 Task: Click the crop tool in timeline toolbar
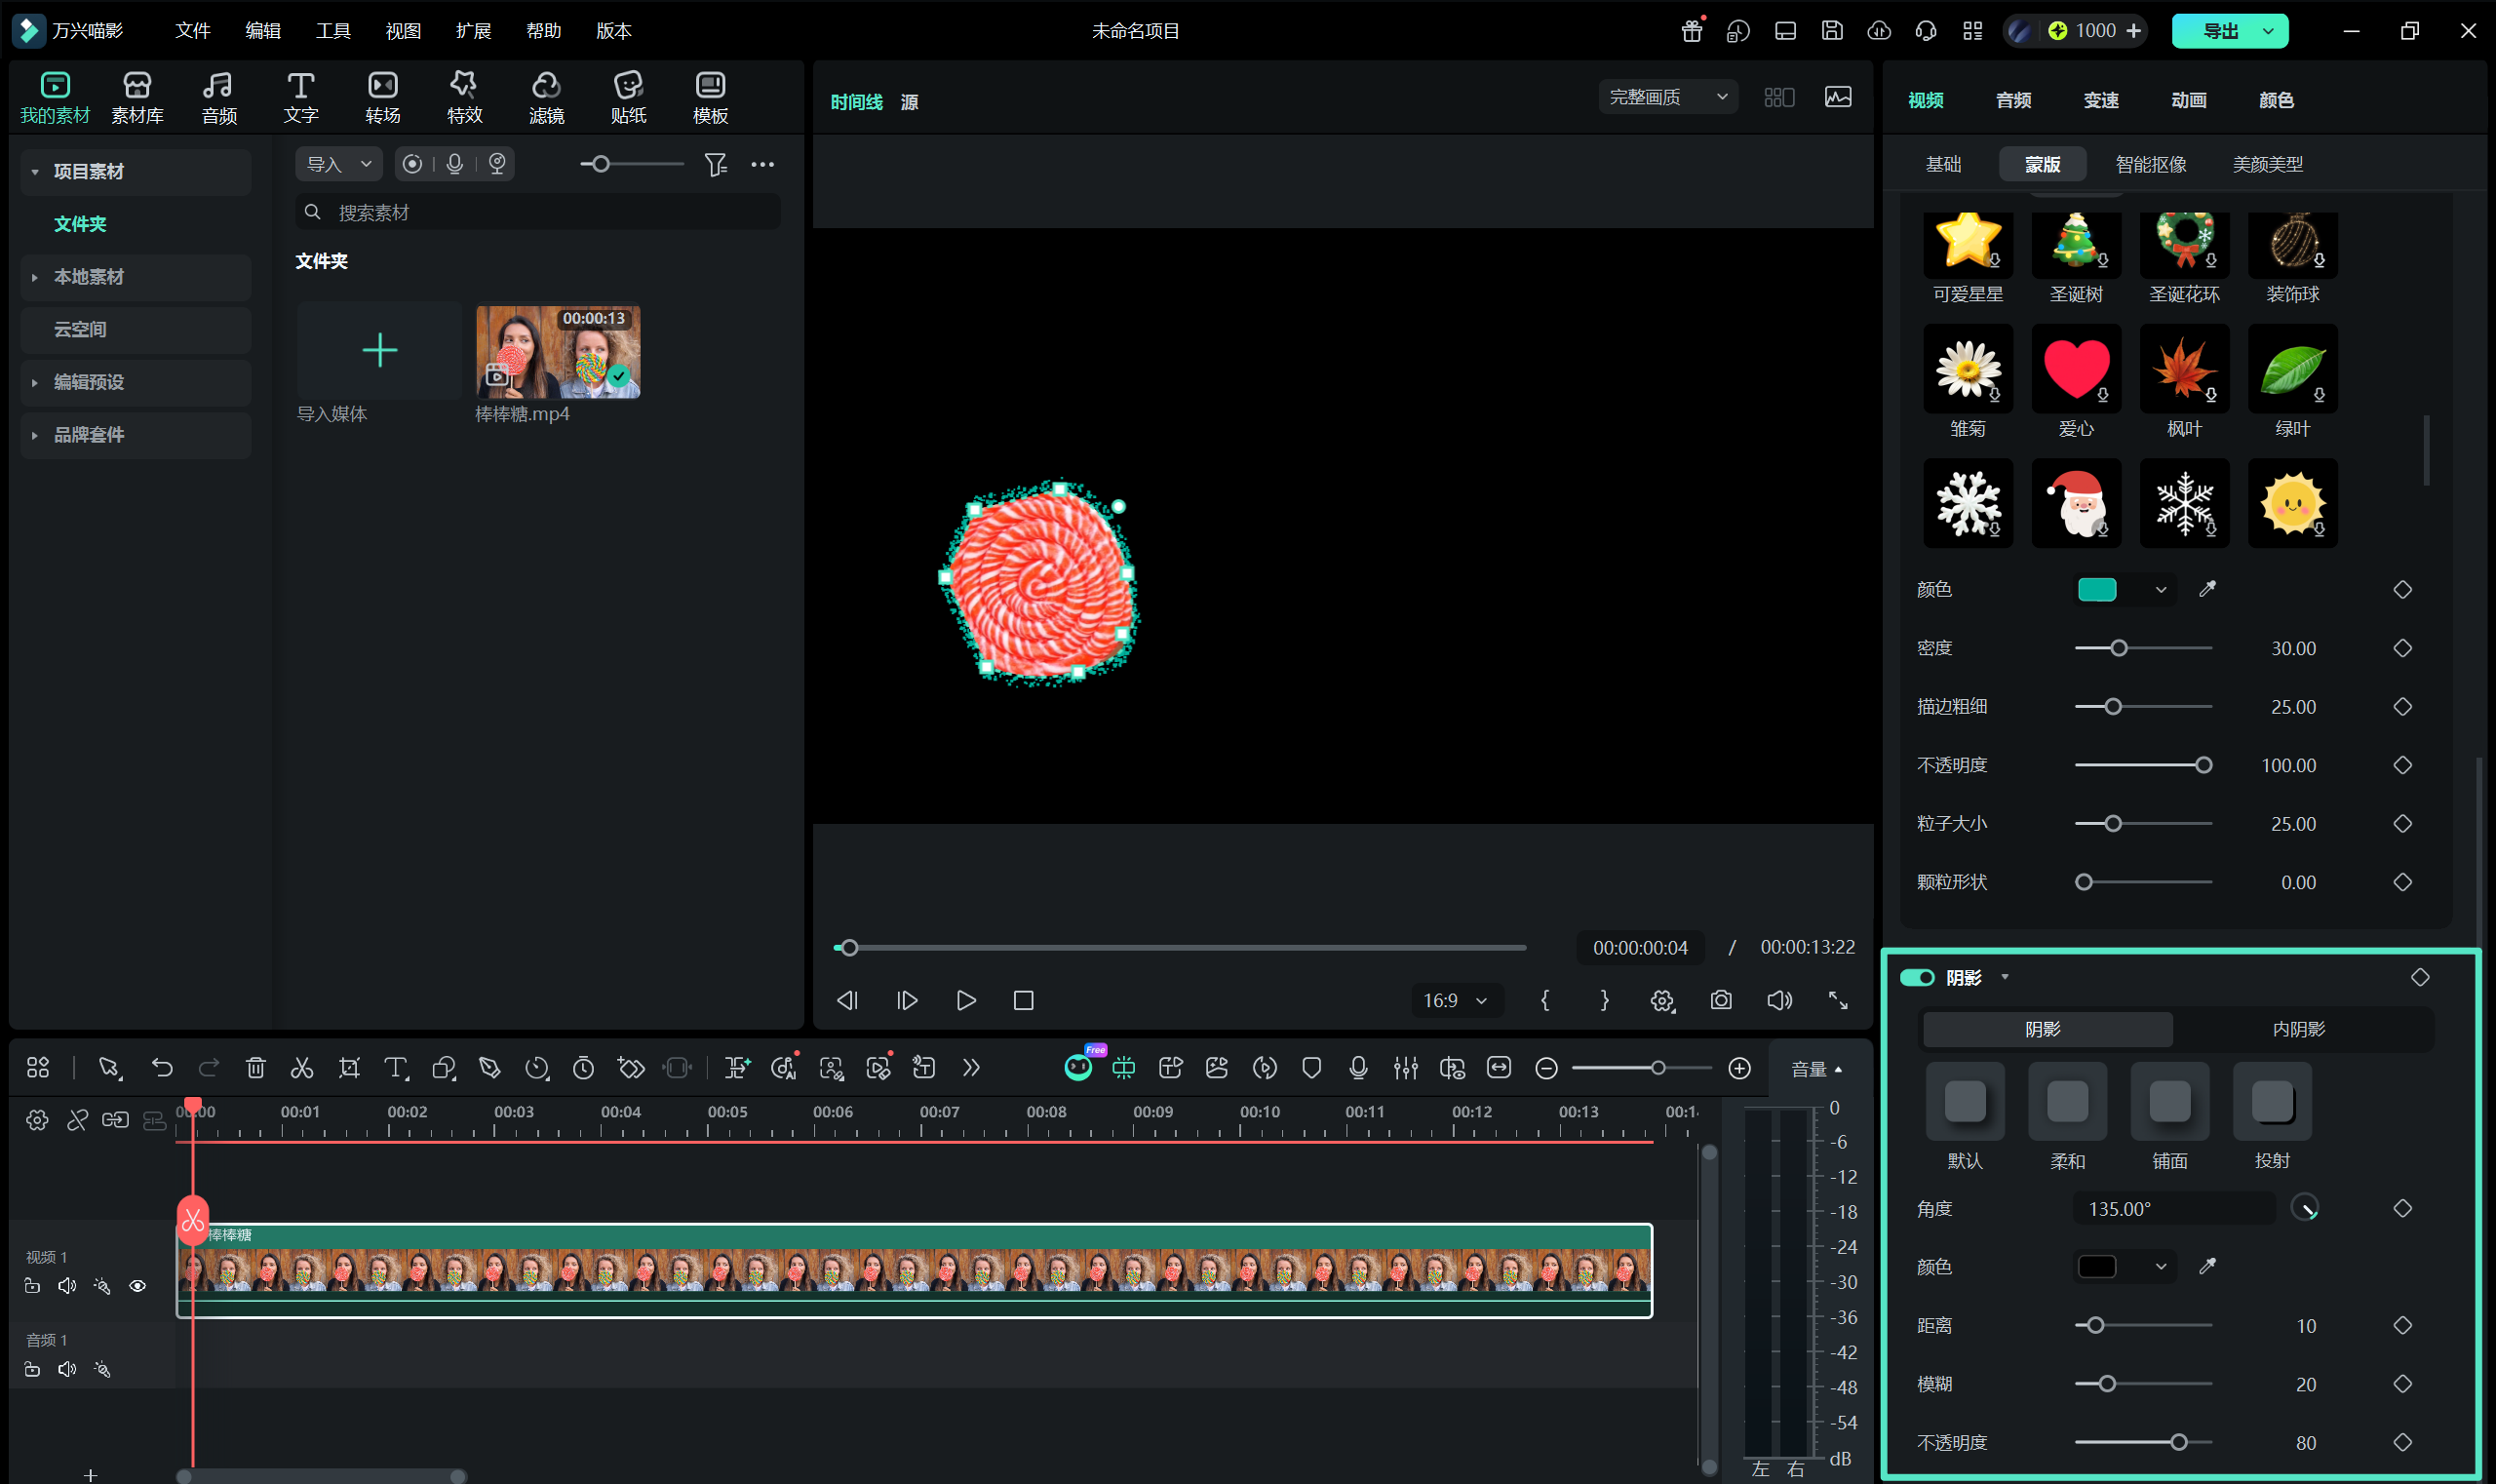click(348, 1068)
